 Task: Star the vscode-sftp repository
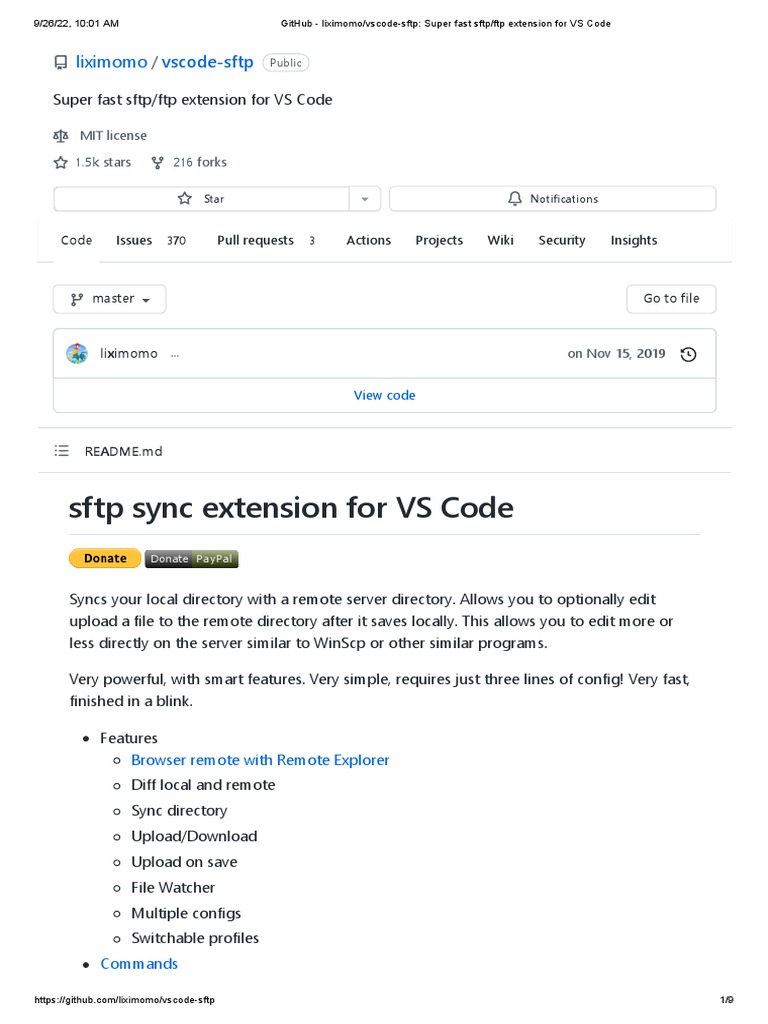click(x=200, y=199)
